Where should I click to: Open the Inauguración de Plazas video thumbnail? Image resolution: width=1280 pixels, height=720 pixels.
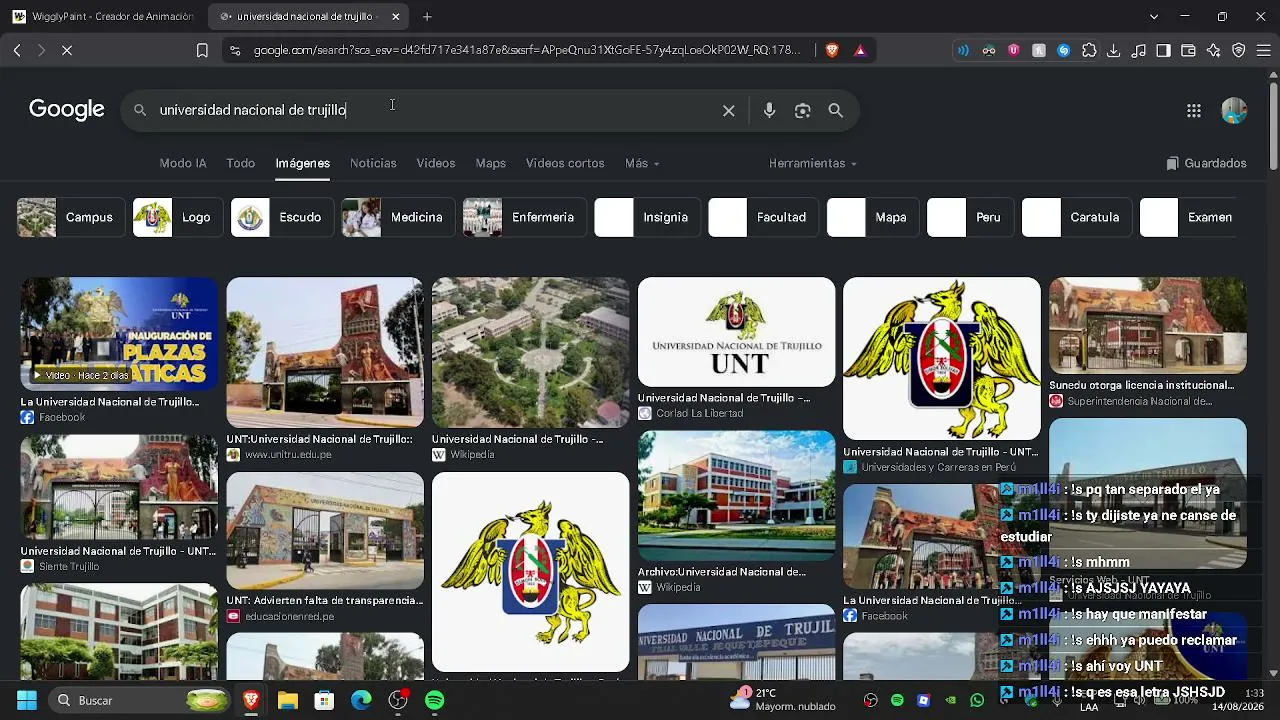click(x=119, y=333)
